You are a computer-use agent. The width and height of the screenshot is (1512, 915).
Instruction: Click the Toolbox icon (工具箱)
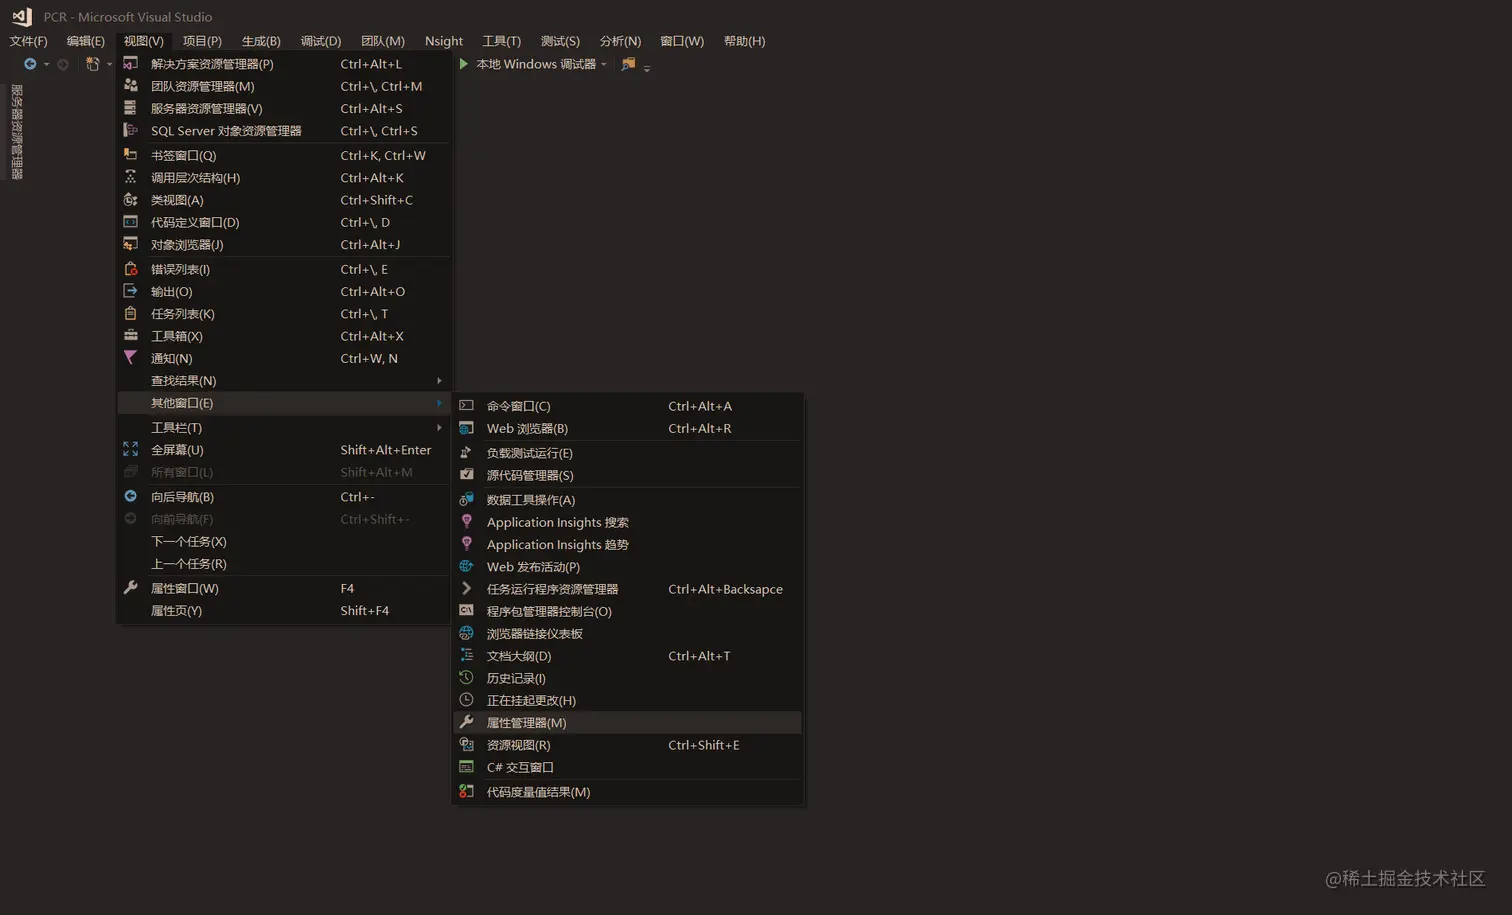(x=130, y=335)
